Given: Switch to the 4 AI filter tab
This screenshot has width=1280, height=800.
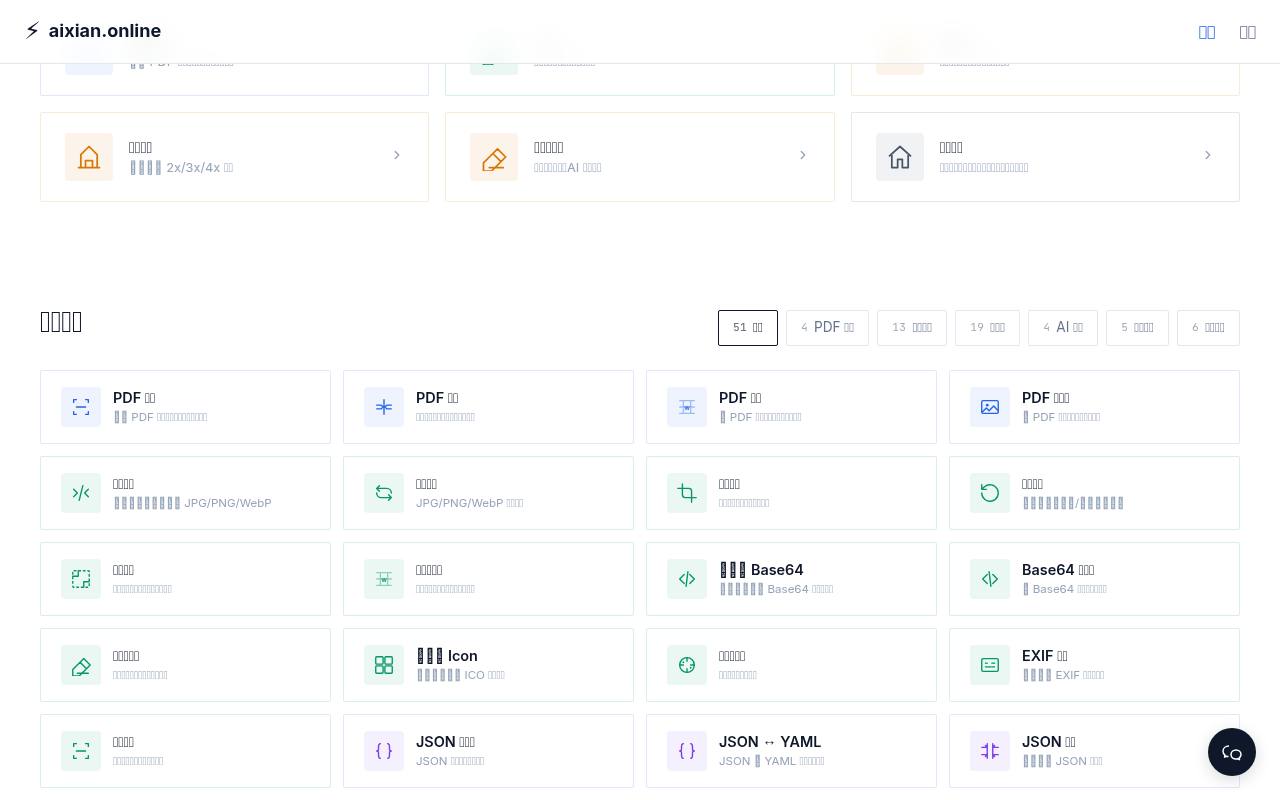Looking at the screenshot, I should point(1063,328).
